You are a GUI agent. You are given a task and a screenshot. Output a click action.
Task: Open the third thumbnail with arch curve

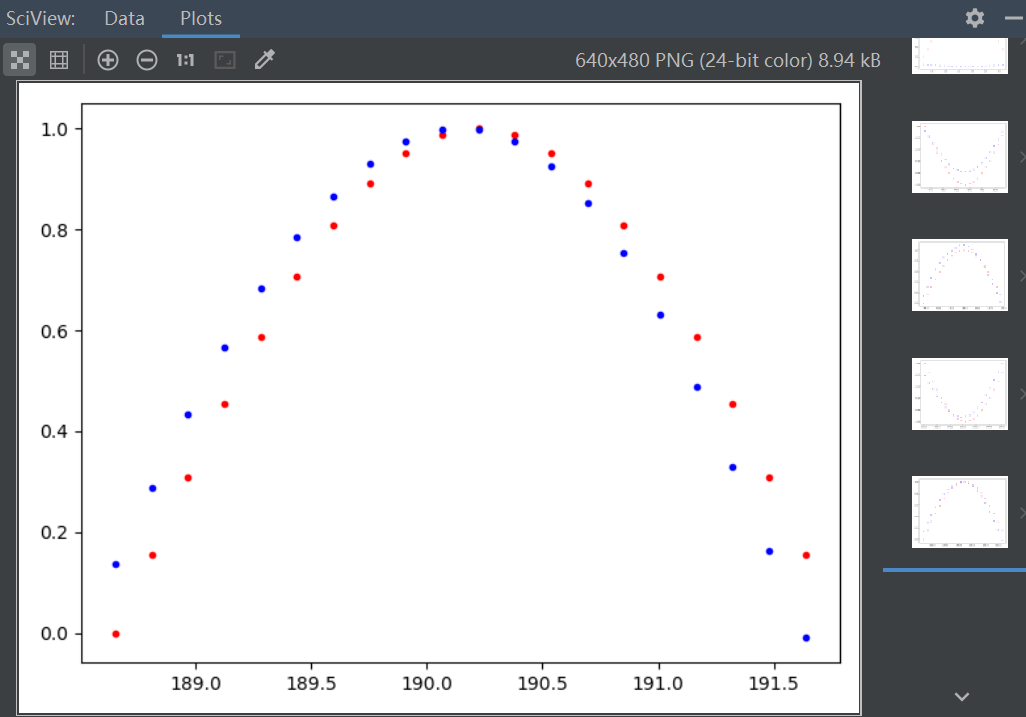click(959, 275)
